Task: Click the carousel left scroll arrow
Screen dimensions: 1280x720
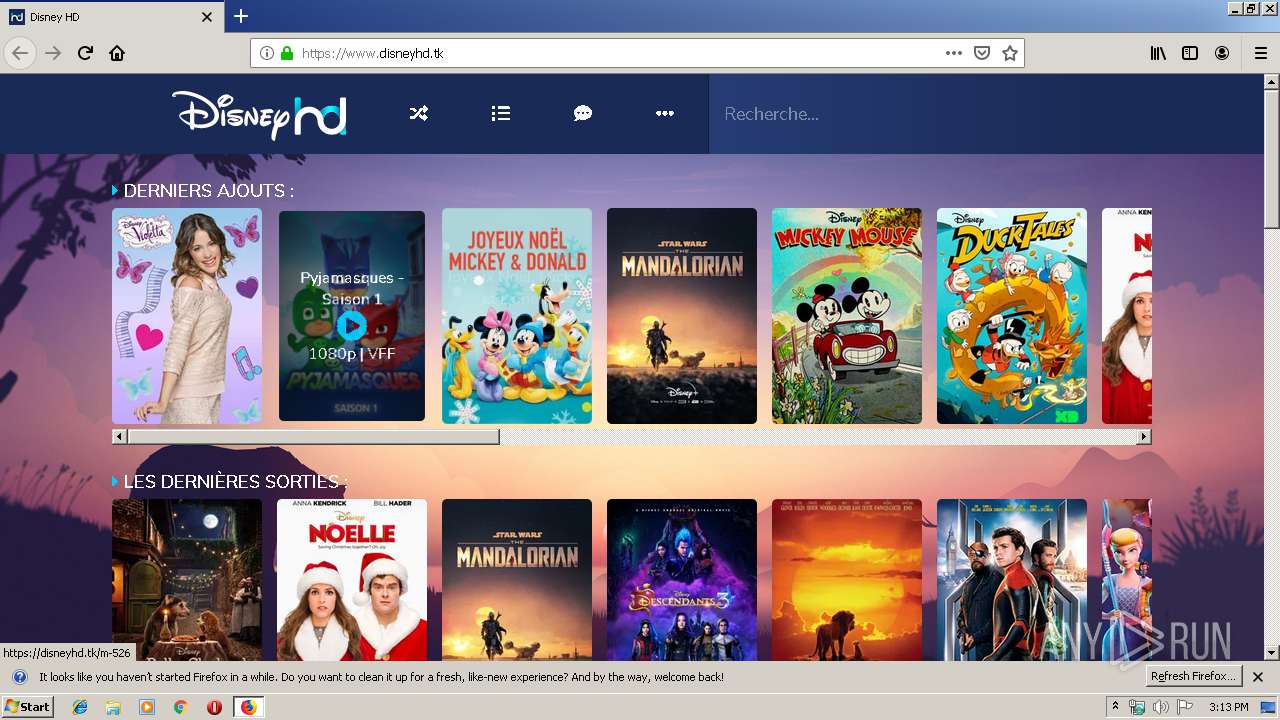Action: 120,437
